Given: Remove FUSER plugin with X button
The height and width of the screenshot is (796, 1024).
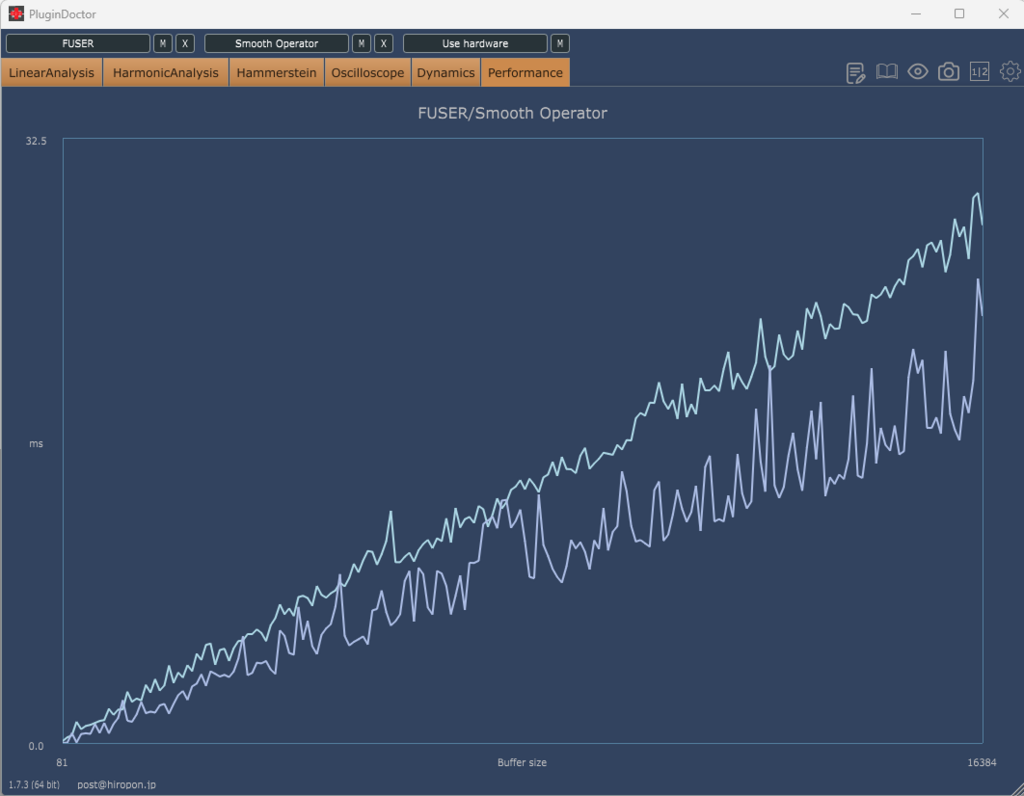Looking at the screenshot, I should pos(185,44).
